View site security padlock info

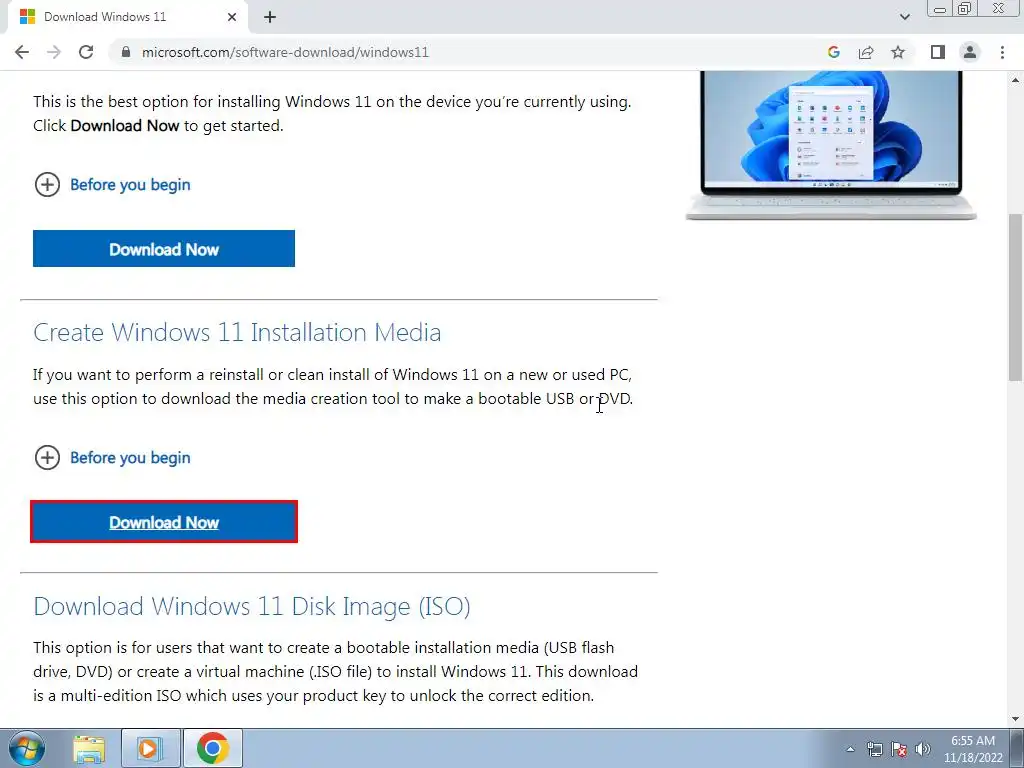pos(126,52)
